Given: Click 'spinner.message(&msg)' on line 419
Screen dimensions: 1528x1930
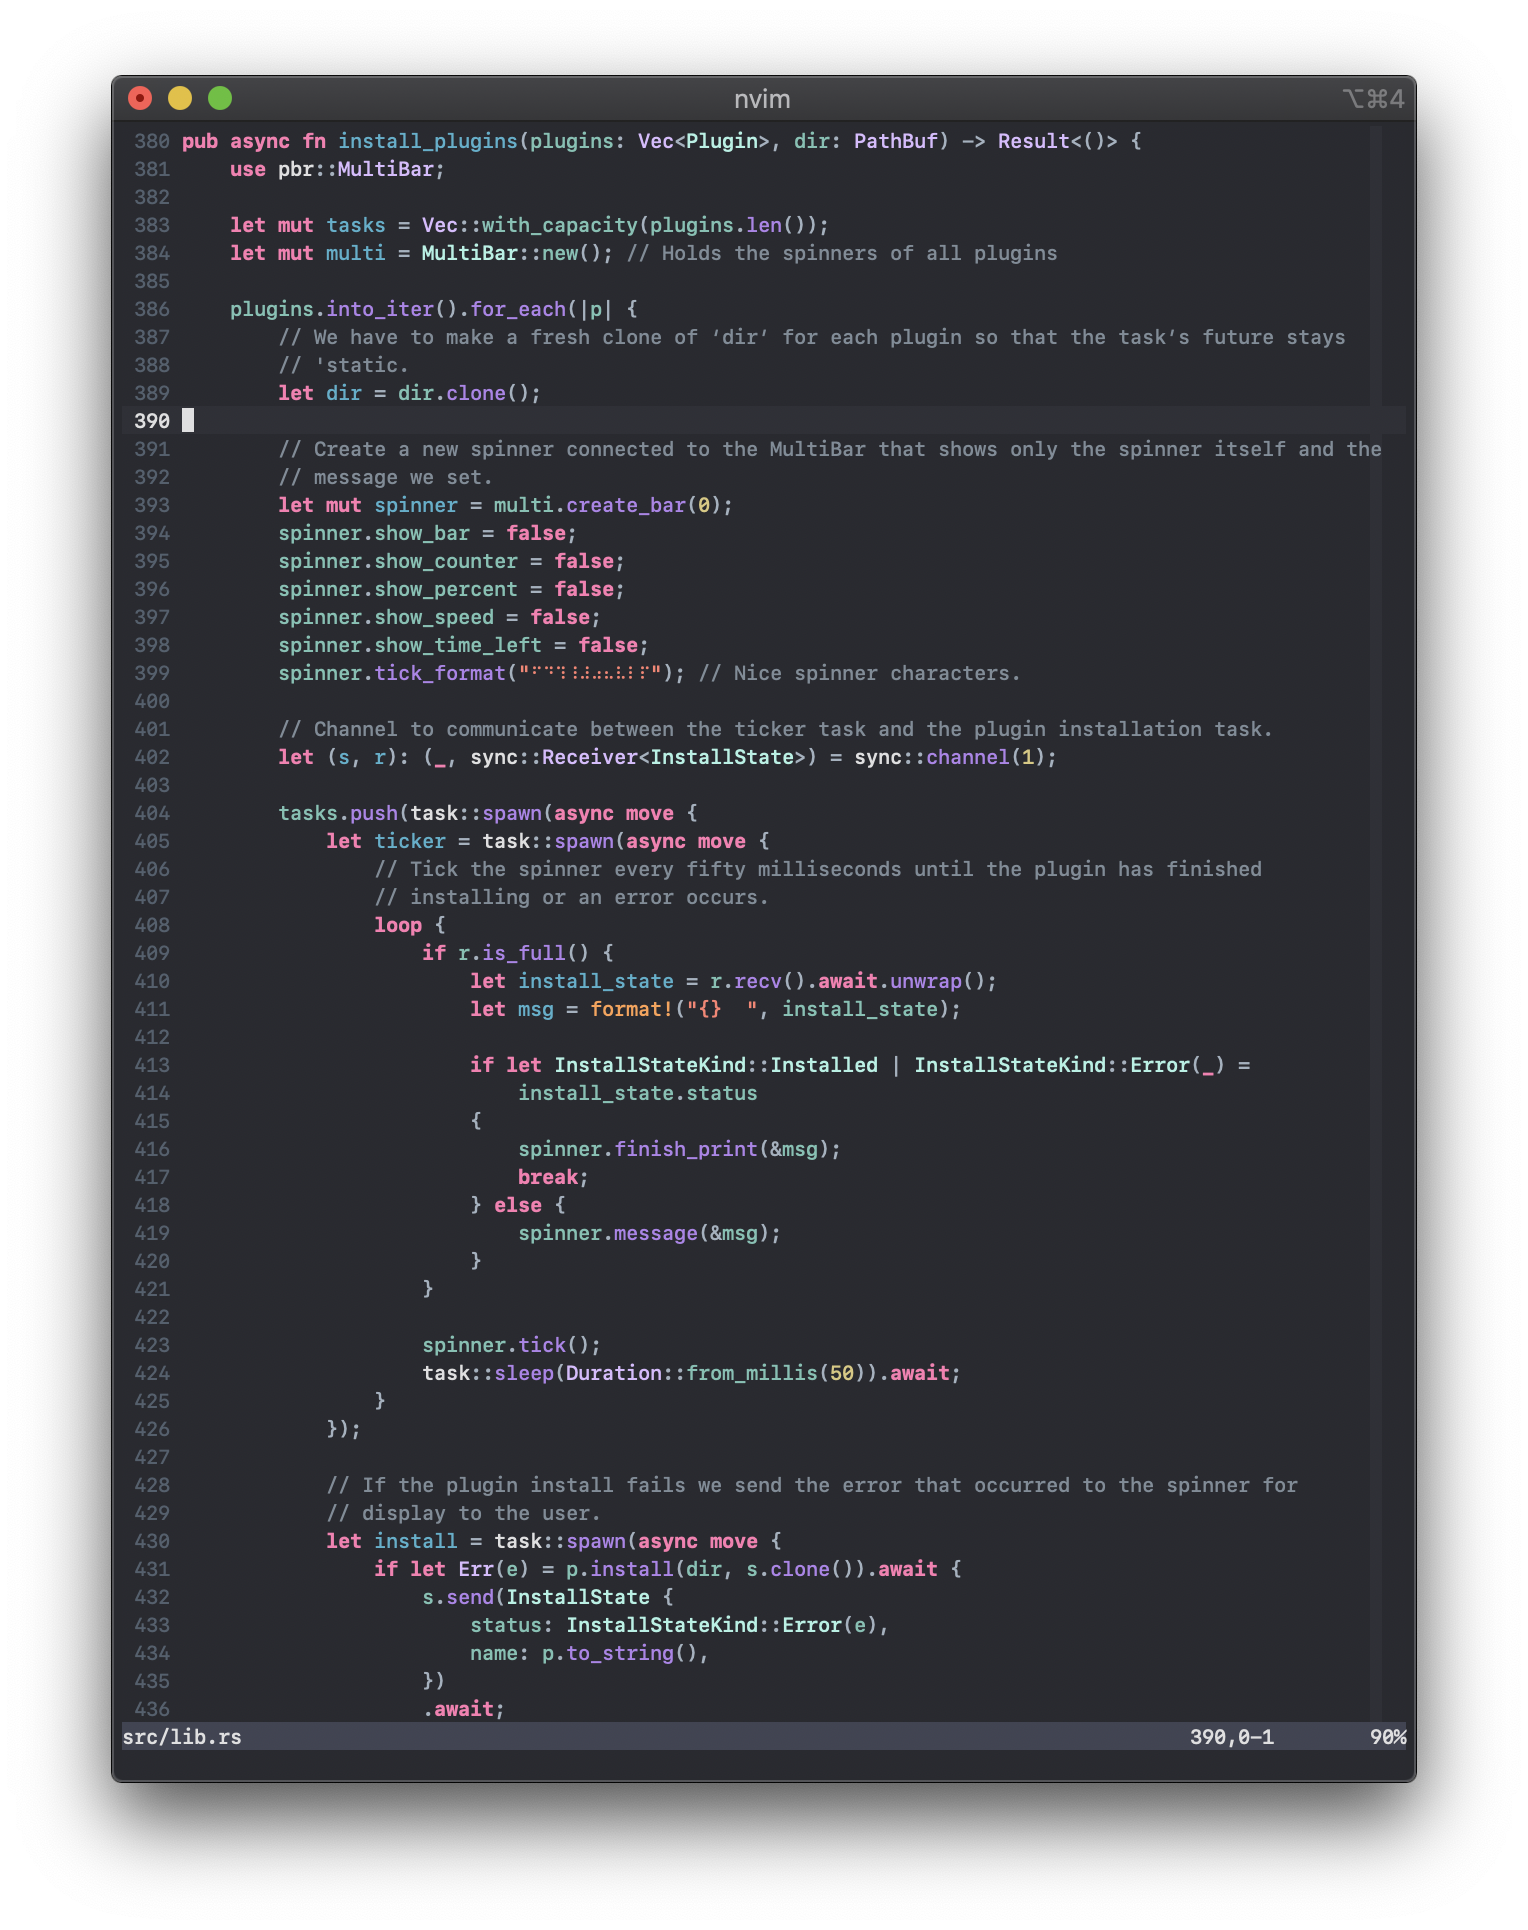Looking at the screenshot, I should pyautogui.click(x=644, y=1233).
